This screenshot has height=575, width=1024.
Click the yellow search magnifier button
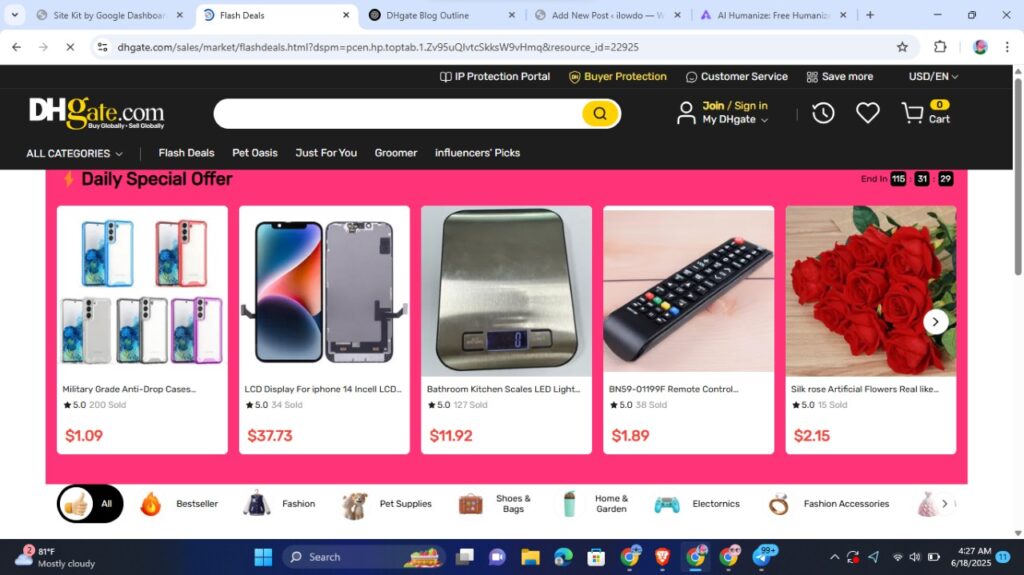coord(600,114)
